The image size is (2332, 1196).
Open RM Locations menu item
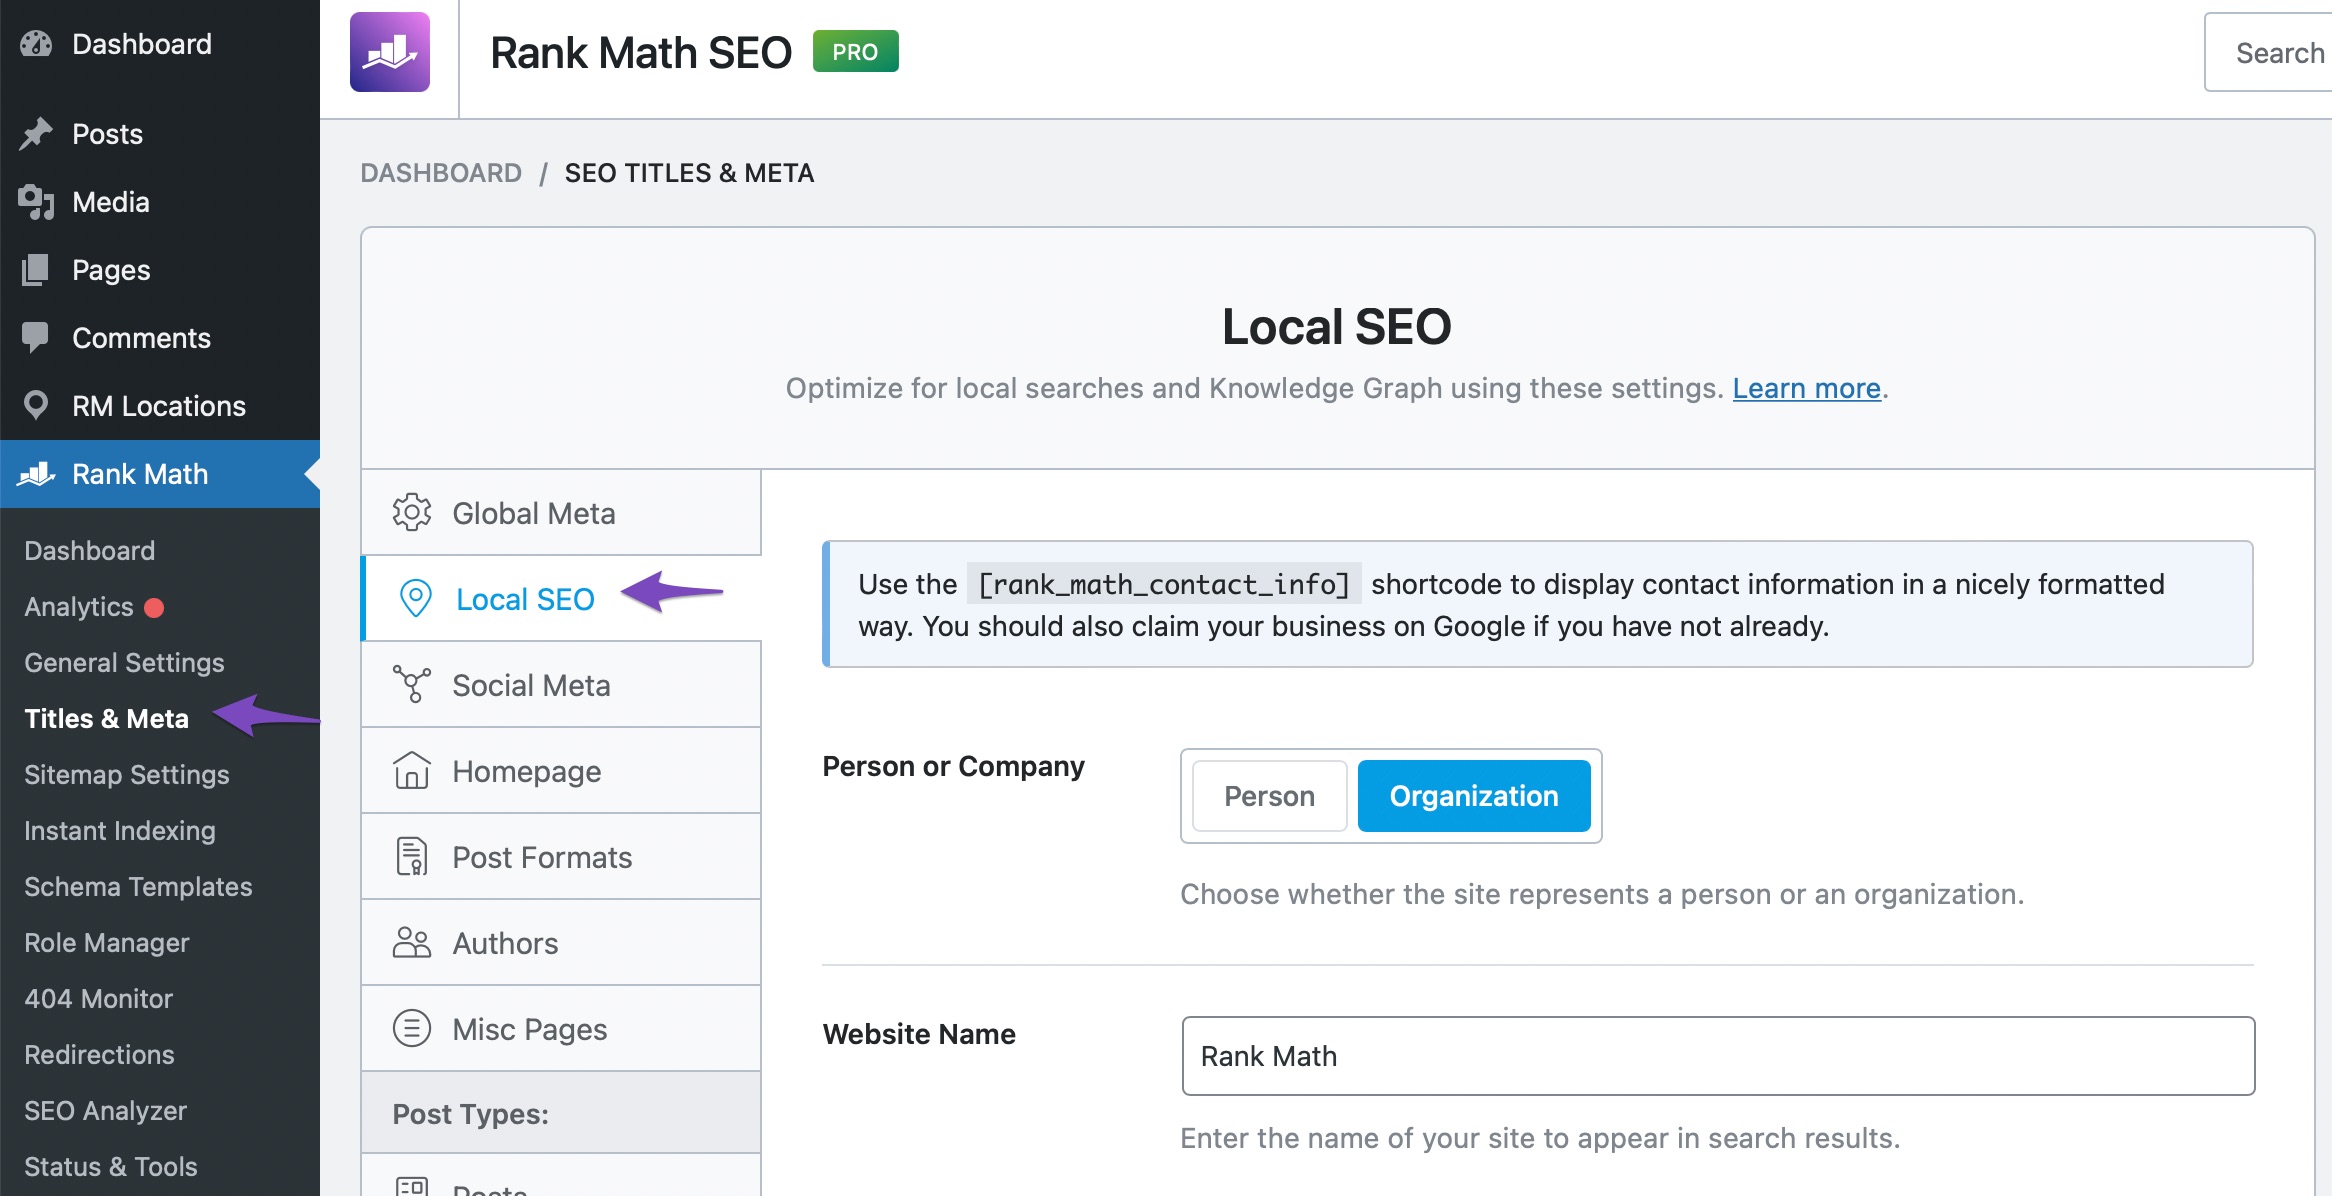[160, 406]
